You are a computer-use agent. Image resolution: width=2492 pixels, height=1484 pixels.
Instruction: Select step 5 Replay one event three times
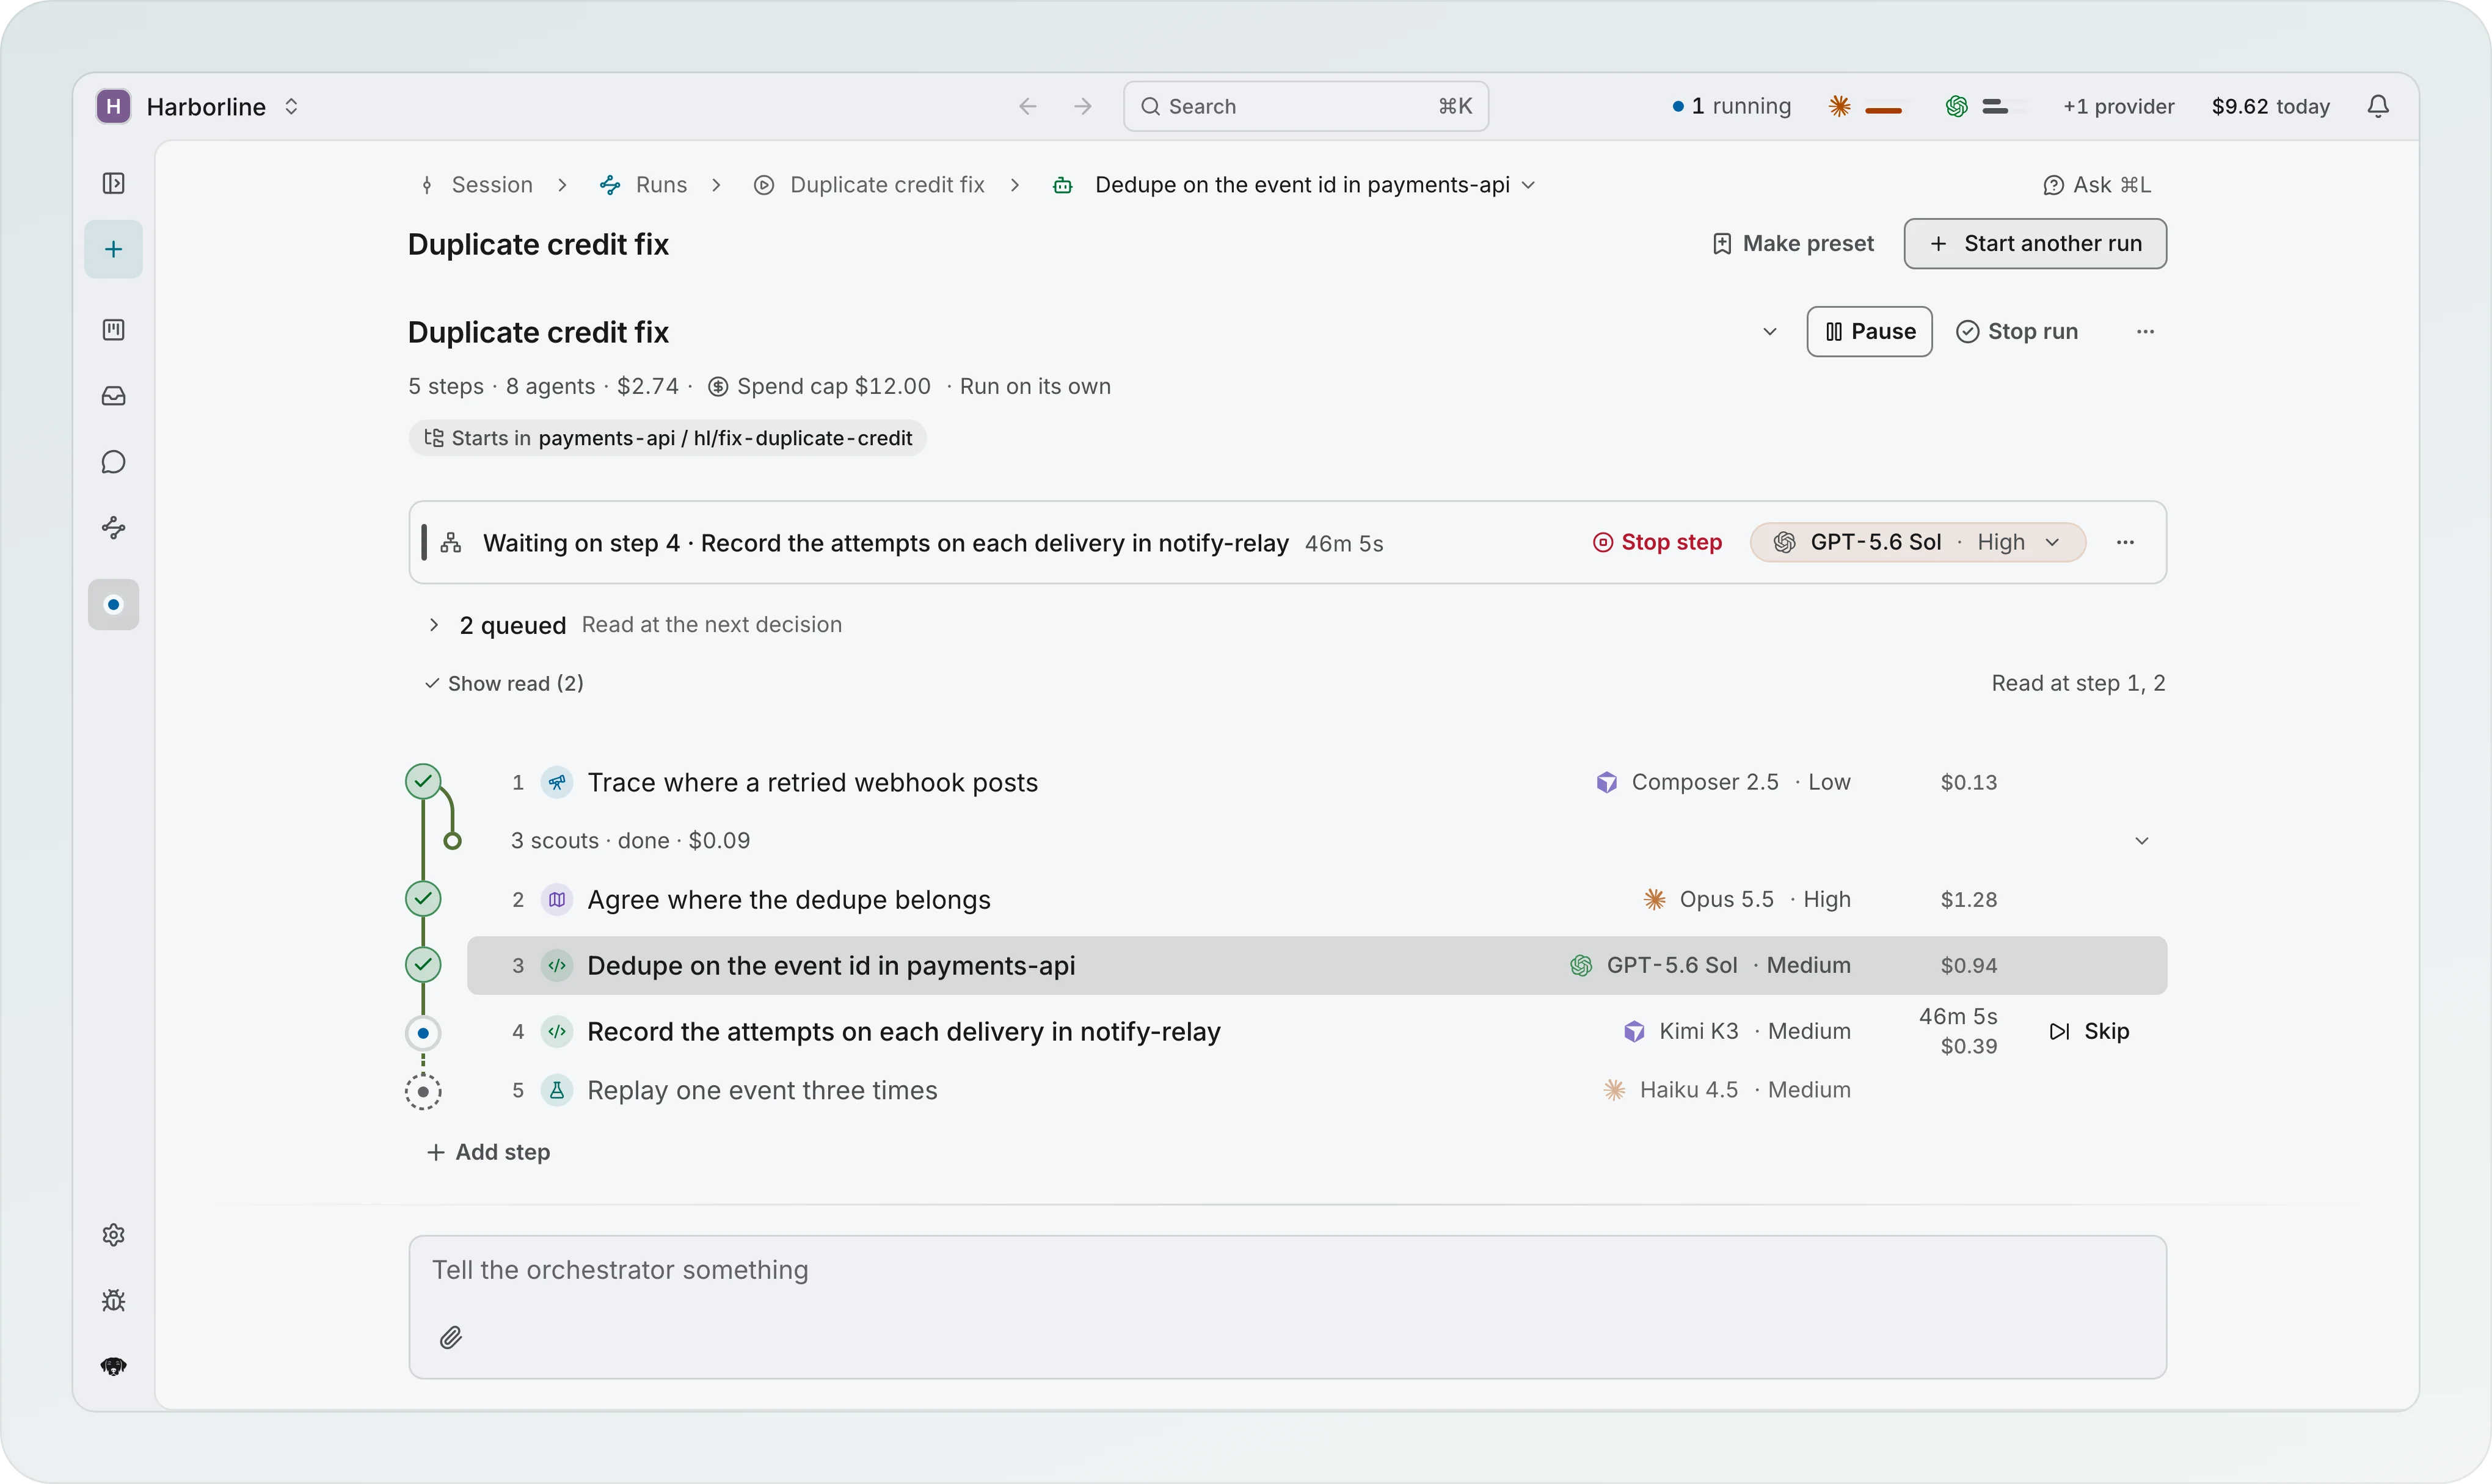point(1317,1090)
